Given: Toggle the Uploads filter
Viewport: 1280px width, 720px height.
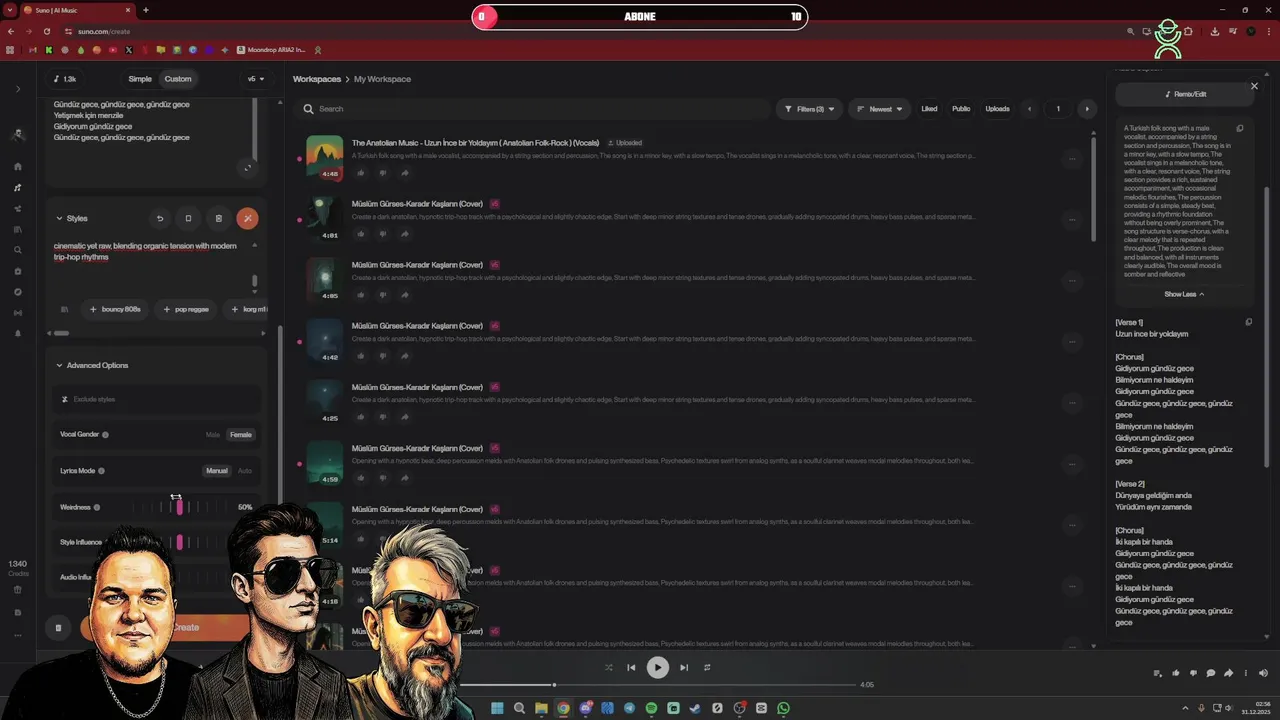Looking at the screenshot, I should click(997, 109).
